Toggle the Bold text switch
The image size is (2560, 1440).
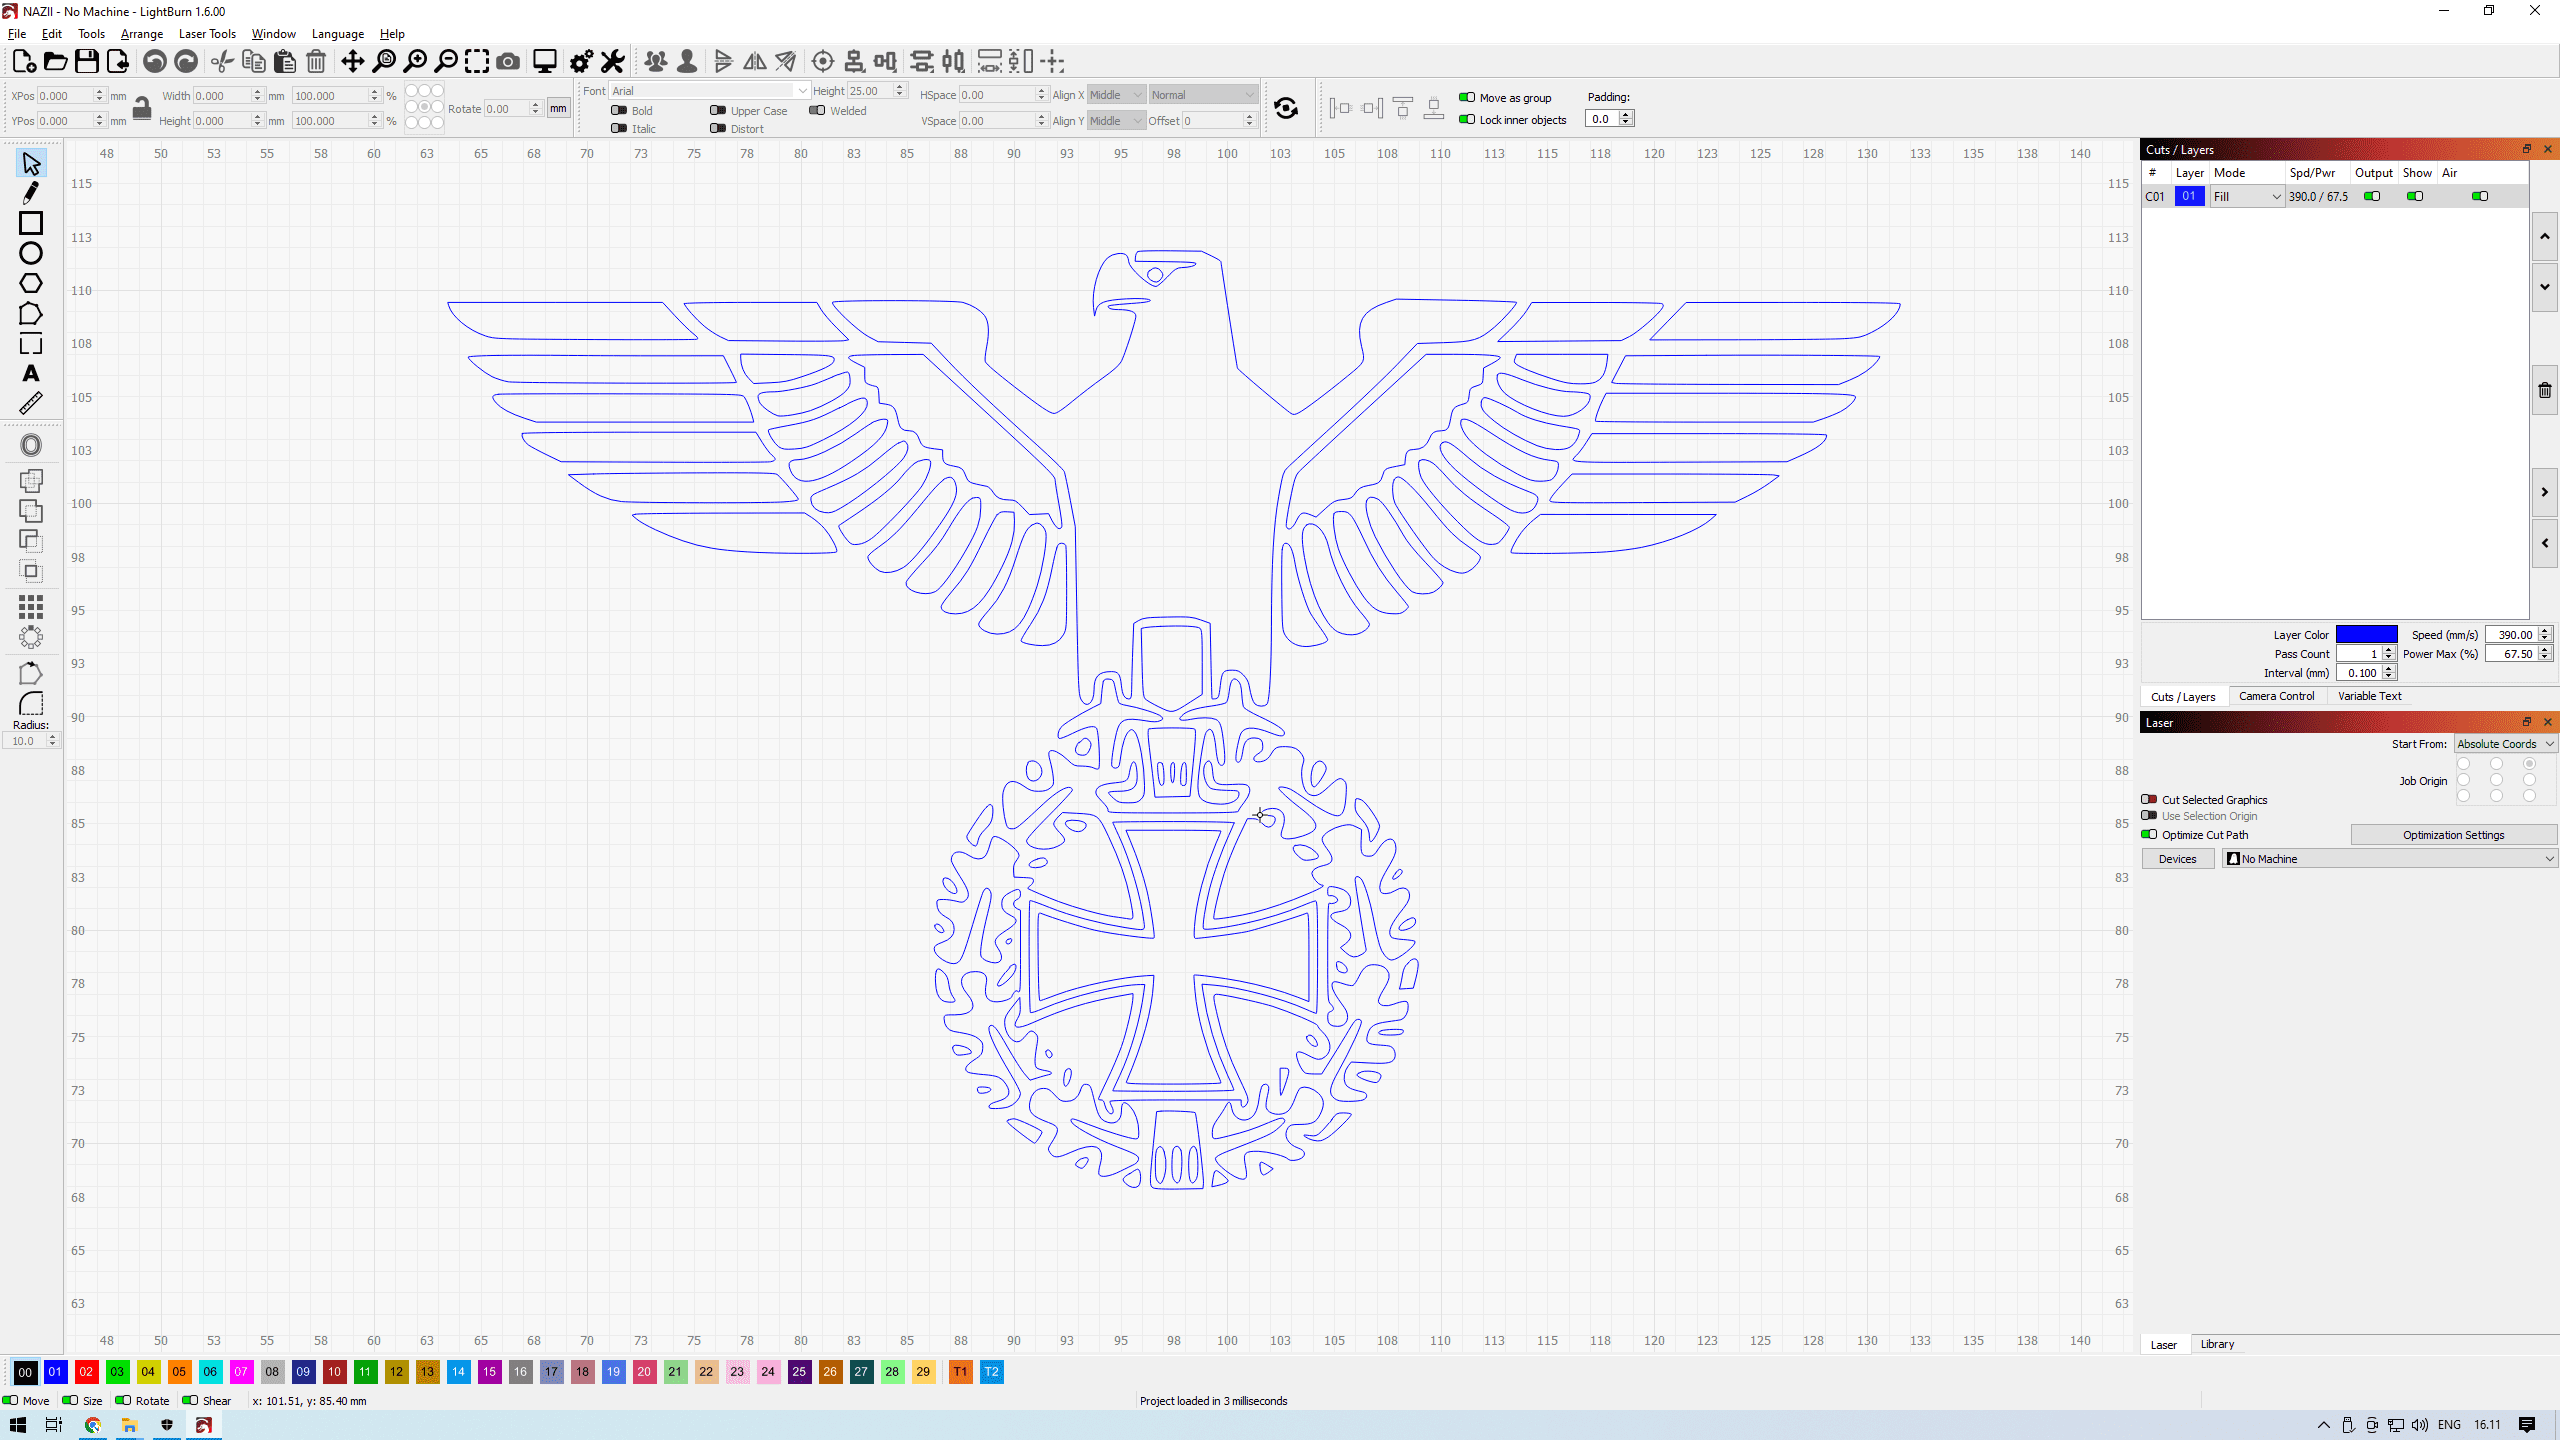click(619, 111)
